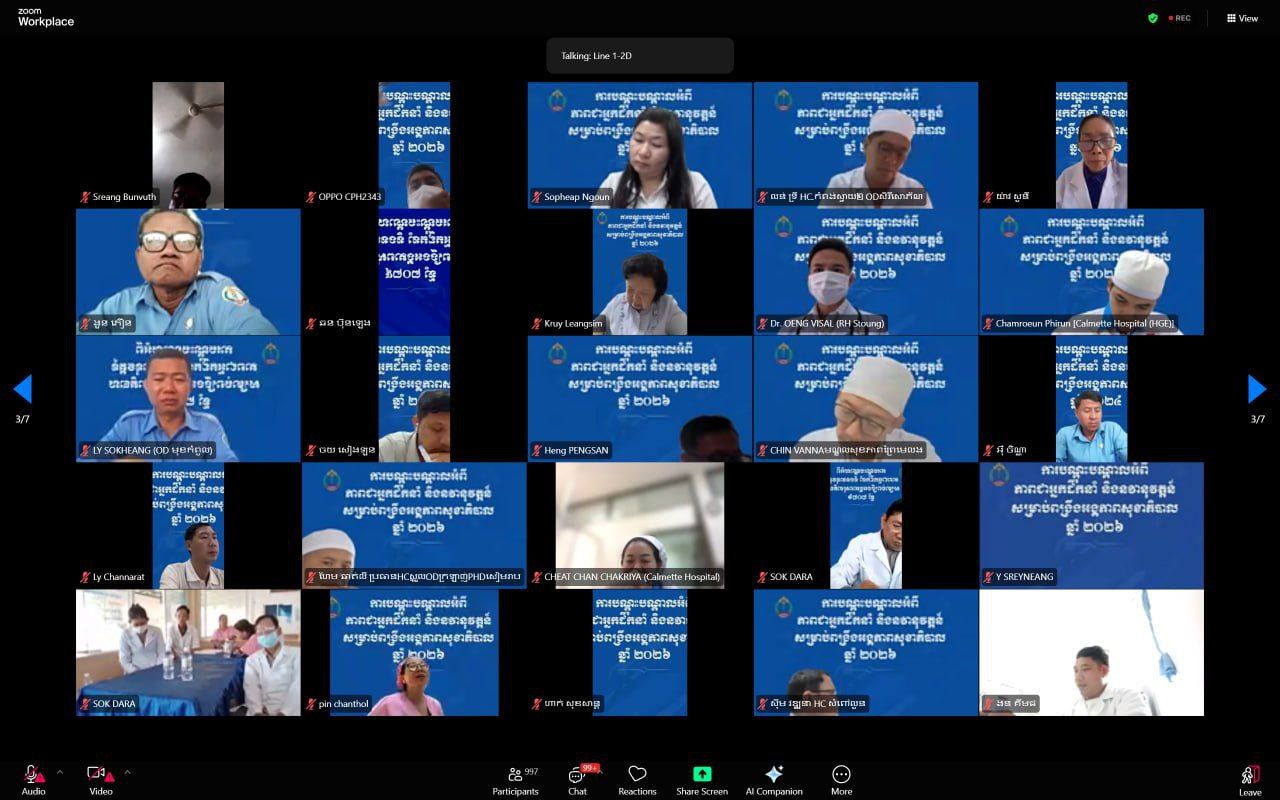
Task: Click the REC recording indicator
Action: click(1180, 18)
